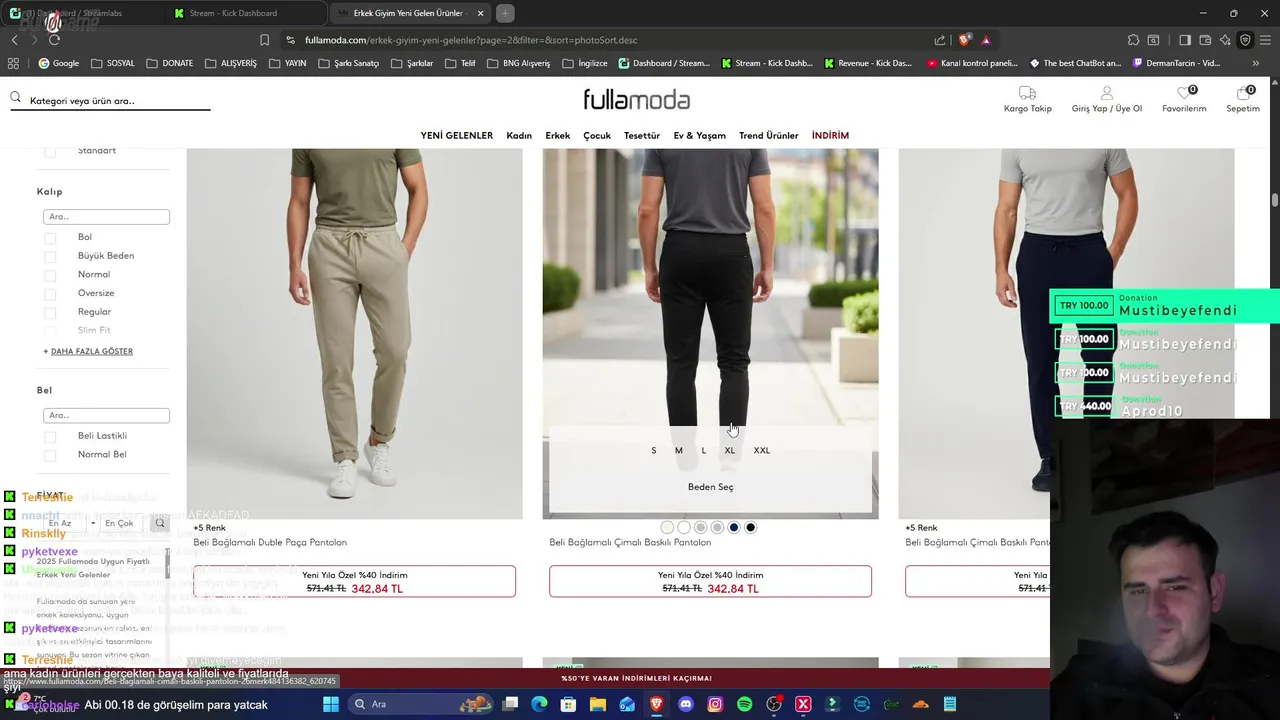Viewport: 1280px width, 720px height.
Task: Choose the navy color swatch on the black pants
Action: pos(734,527)
